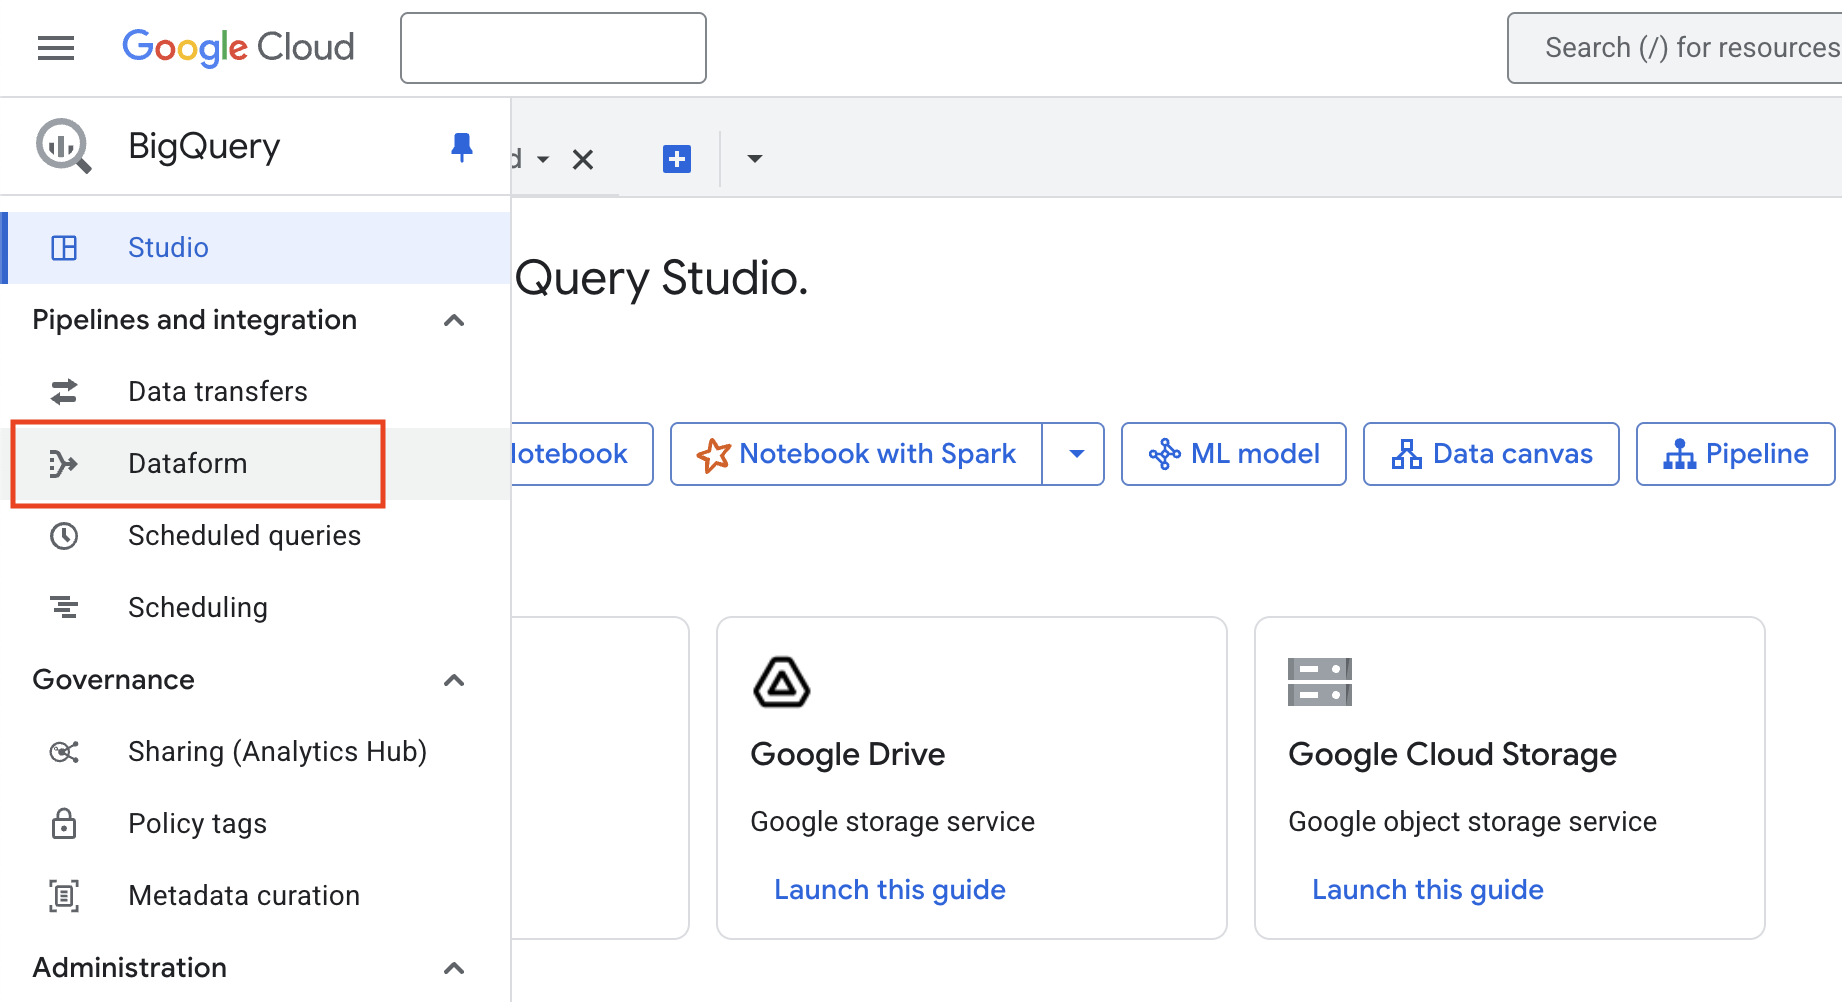Click the Pipelines and integration label
Viewport: 1842px width, 1002px height.
195,320
